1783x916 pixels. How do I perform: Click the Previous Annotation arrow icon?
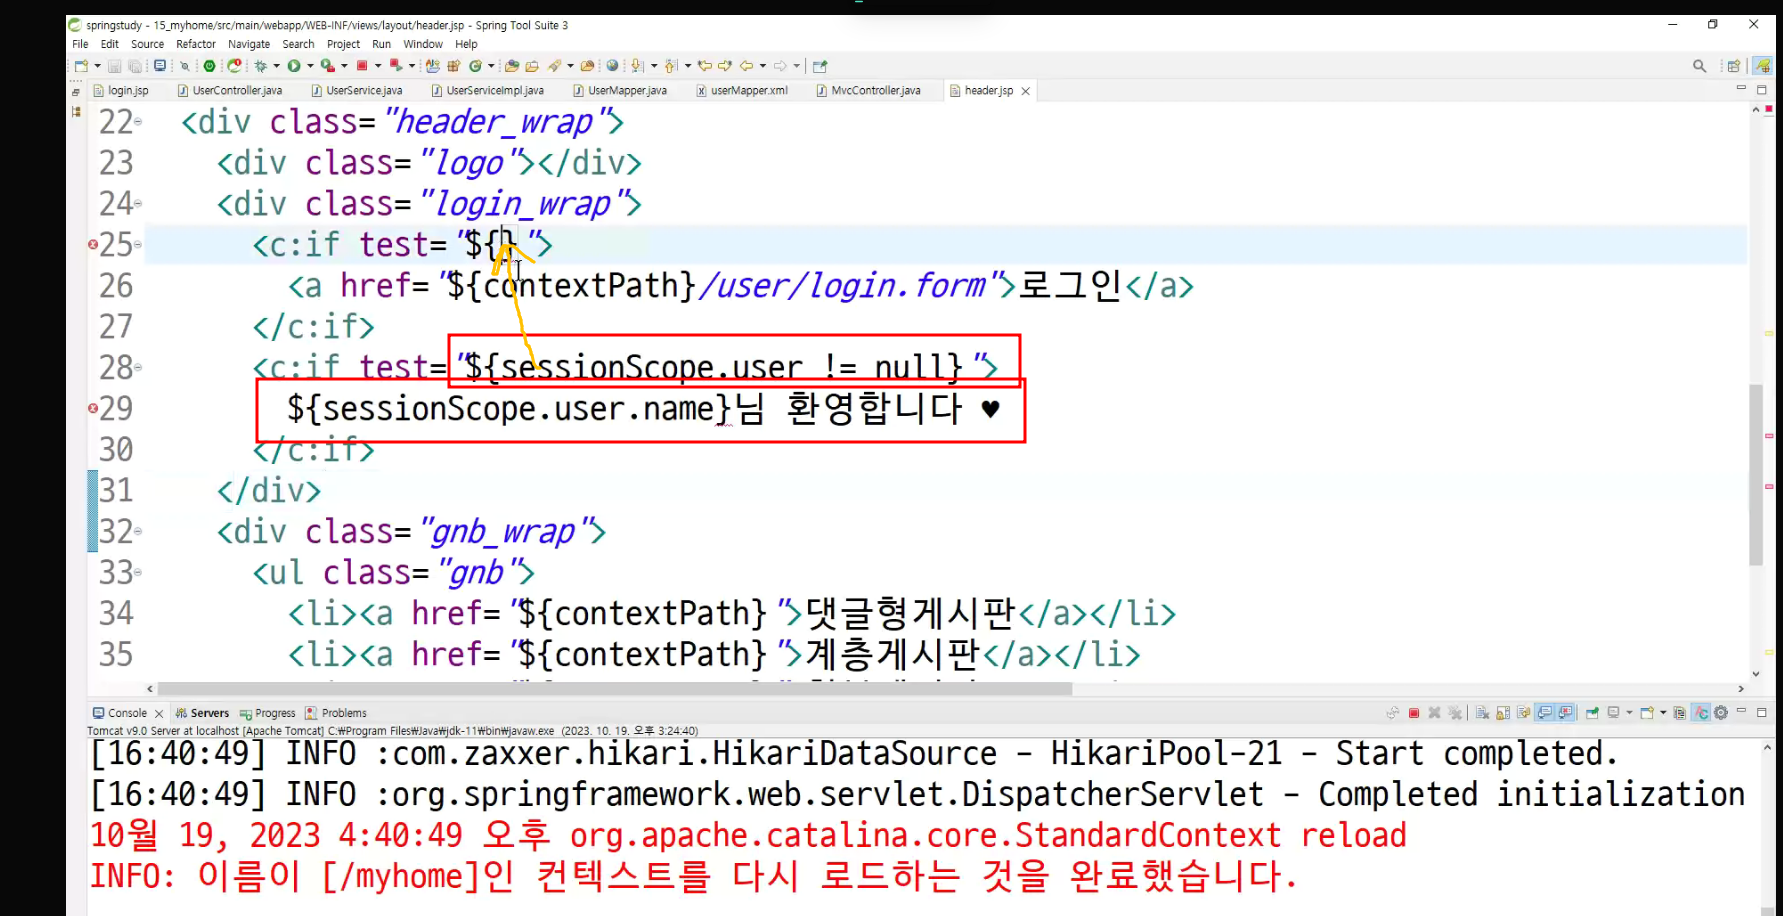[670, 66]
